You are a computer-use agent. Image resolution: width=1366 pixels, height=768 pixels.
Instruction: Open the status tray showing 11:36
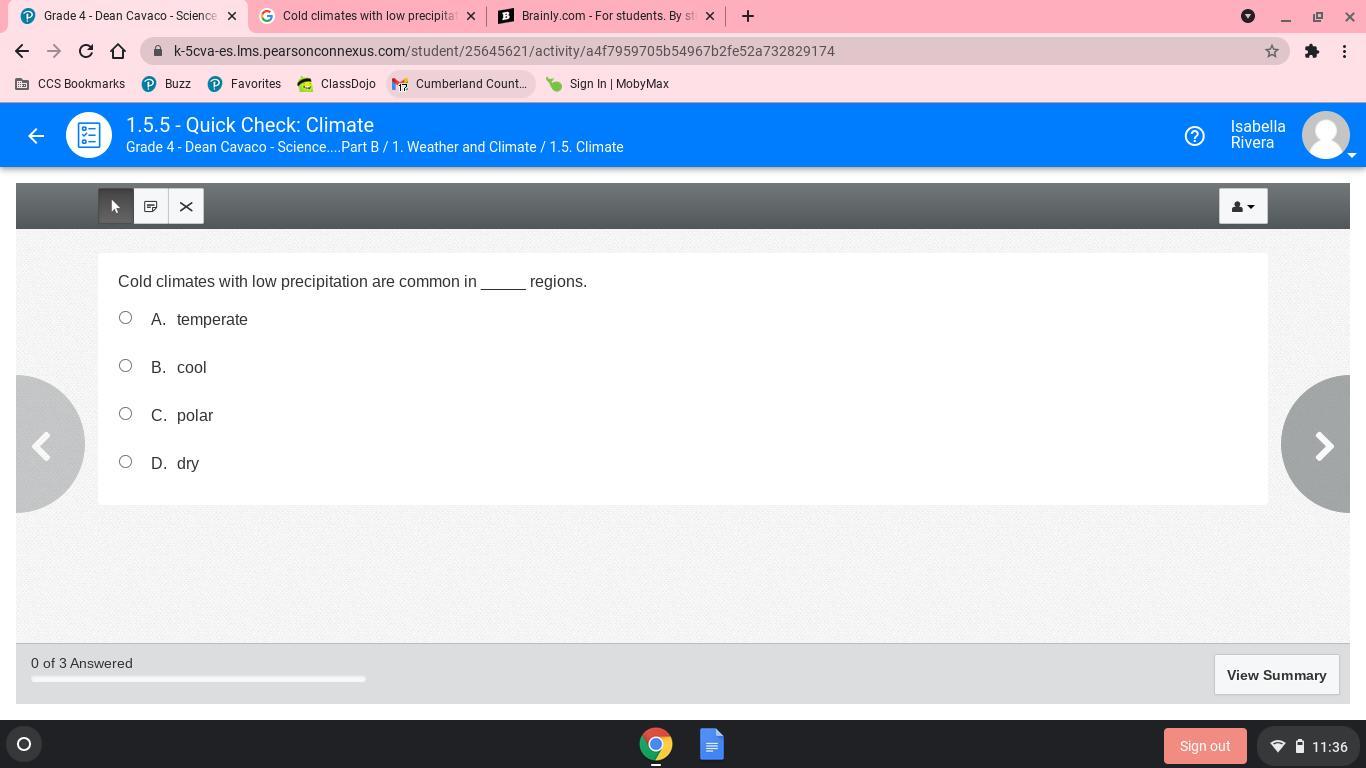pos(1308,746)
